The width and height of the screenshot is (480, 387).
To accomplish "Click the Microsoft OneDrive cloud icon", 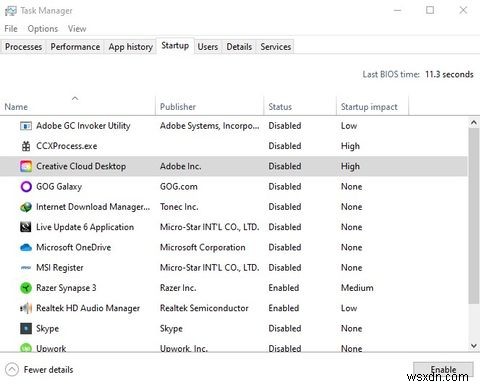I will click(26, 248).
